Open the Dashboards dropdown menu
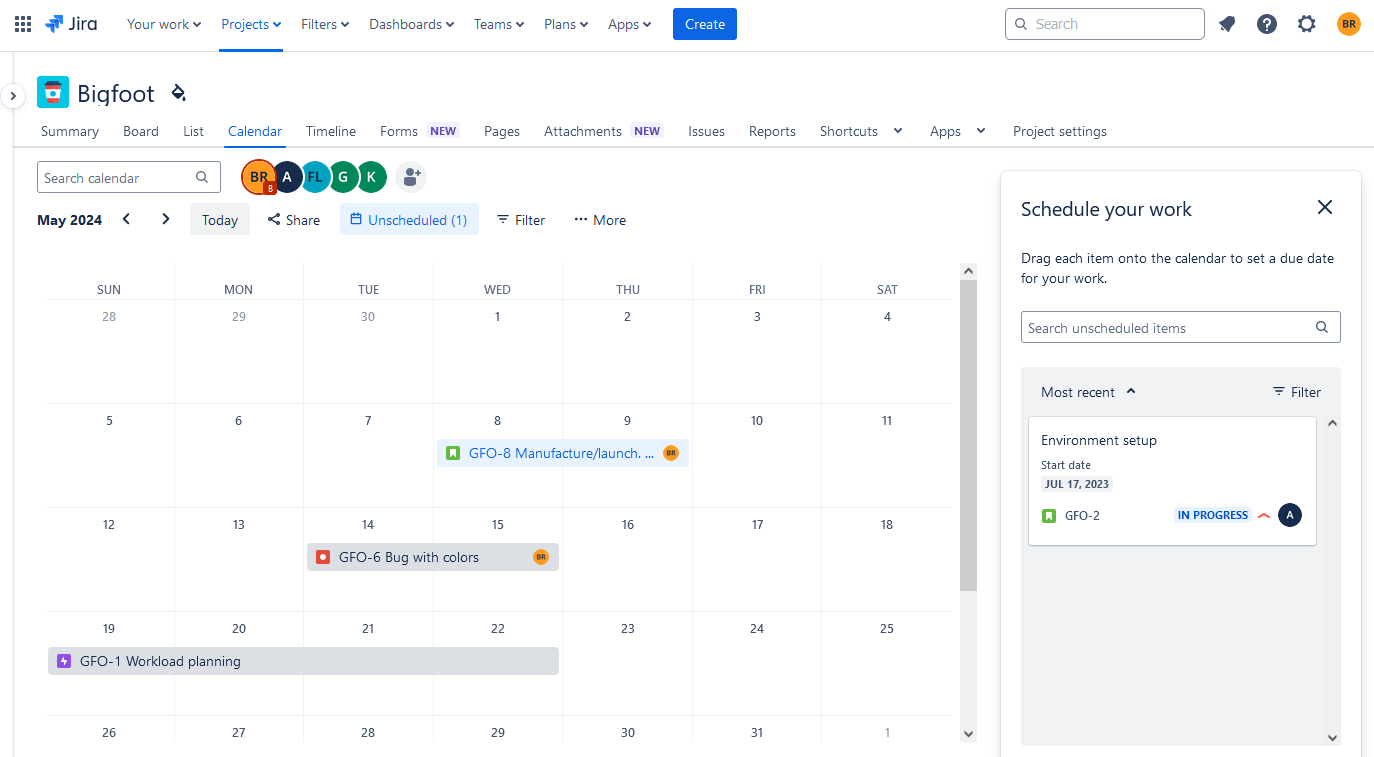1374x757 pixels. 412,24
